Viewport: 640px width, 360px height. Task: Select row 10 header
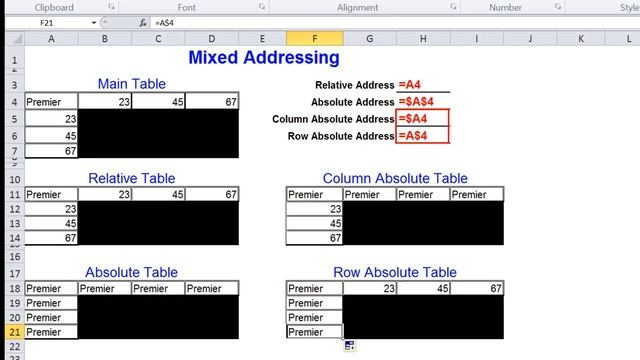15,179
